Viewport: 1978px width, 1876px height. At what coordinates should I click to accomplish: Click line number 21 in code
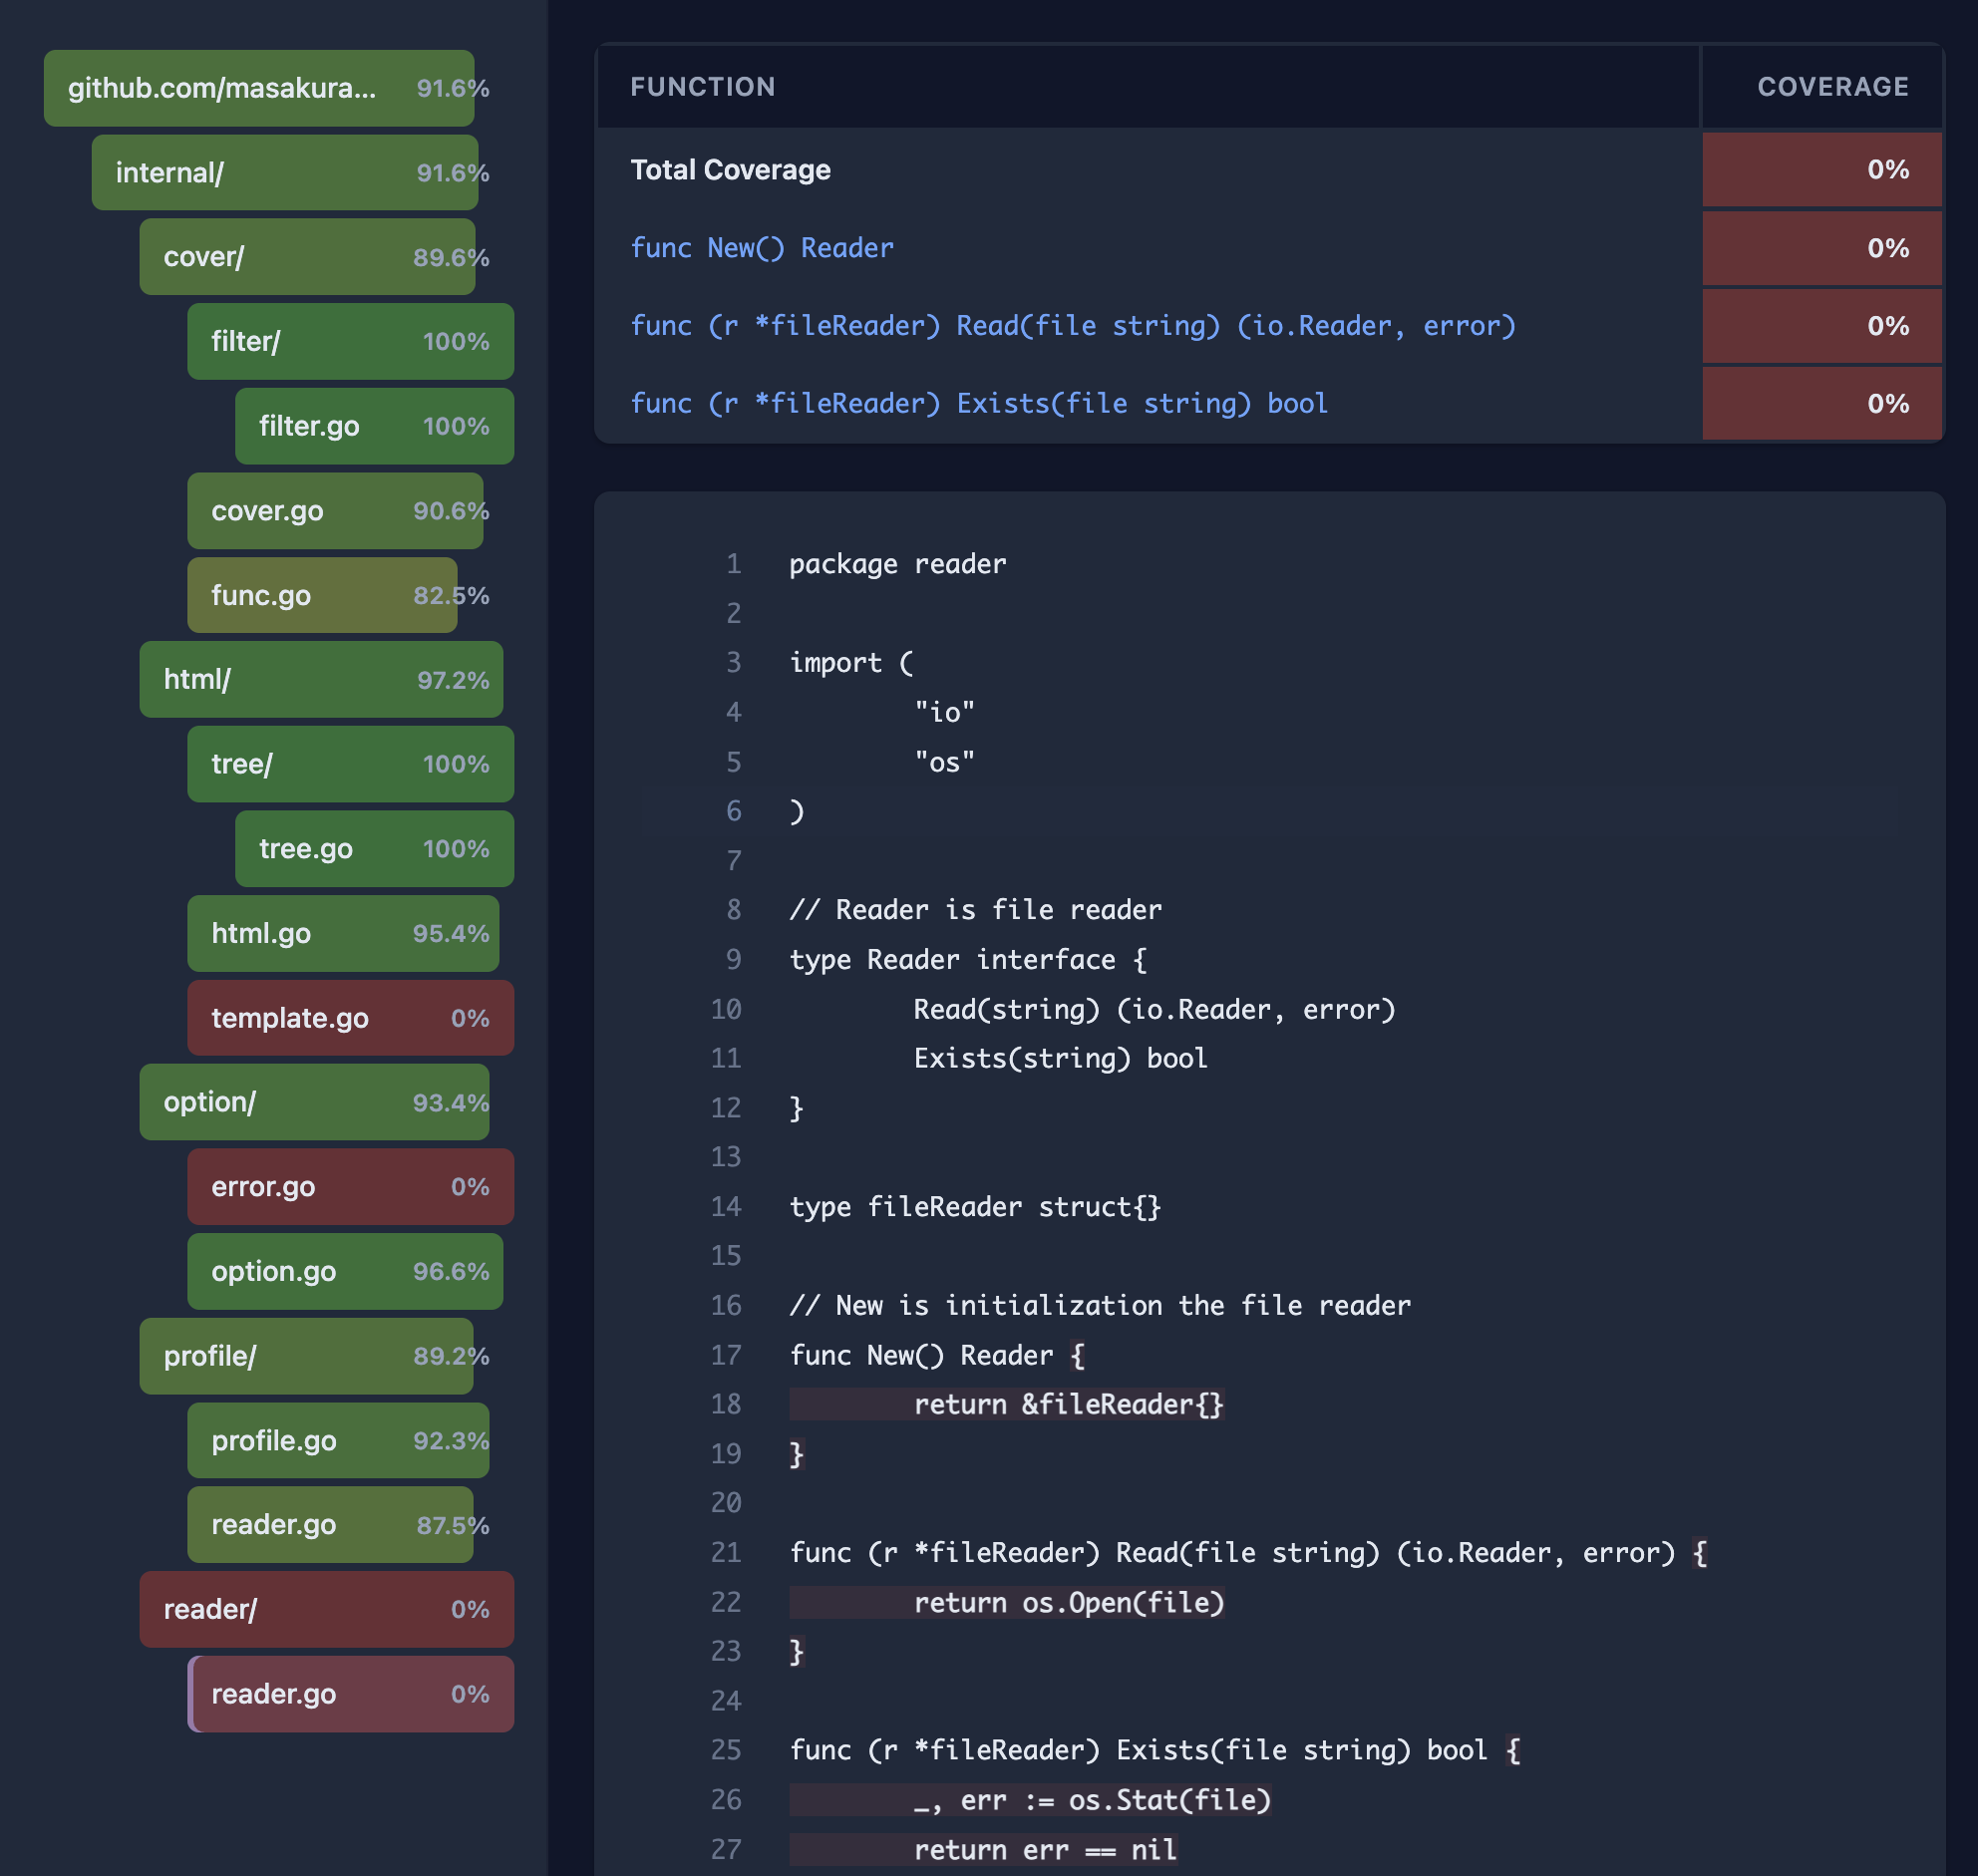click(726, 1551)
